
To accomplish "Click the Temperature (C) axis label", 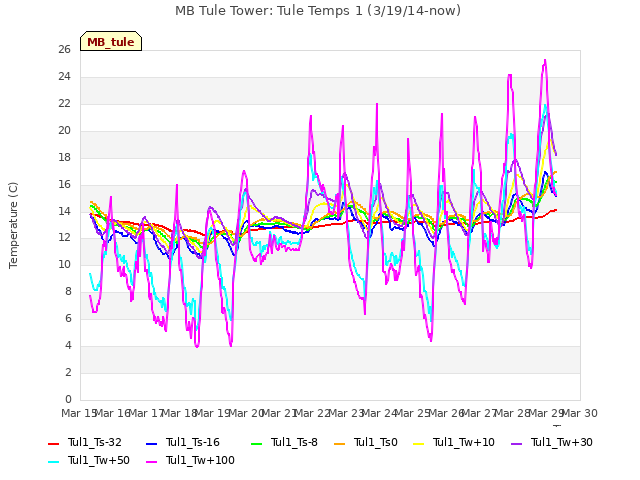I will (x=13, y=225).
